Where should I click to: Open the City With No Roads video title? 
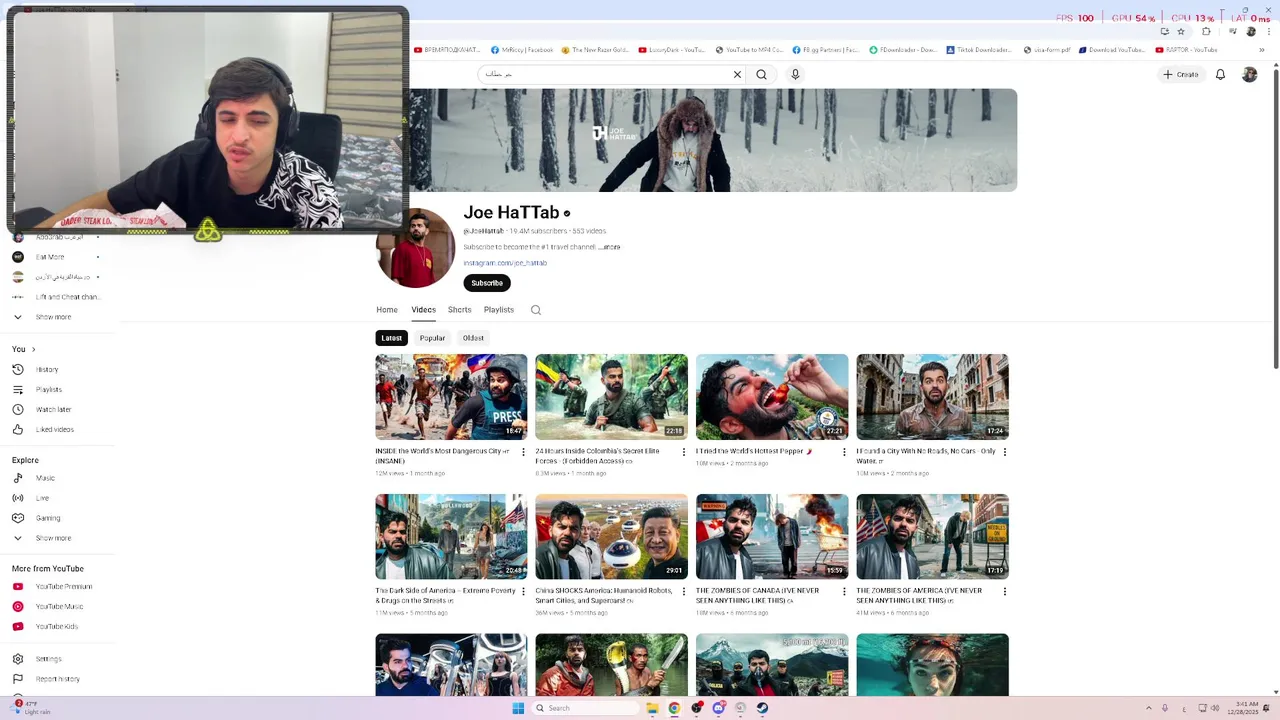(x=926, y=456)
